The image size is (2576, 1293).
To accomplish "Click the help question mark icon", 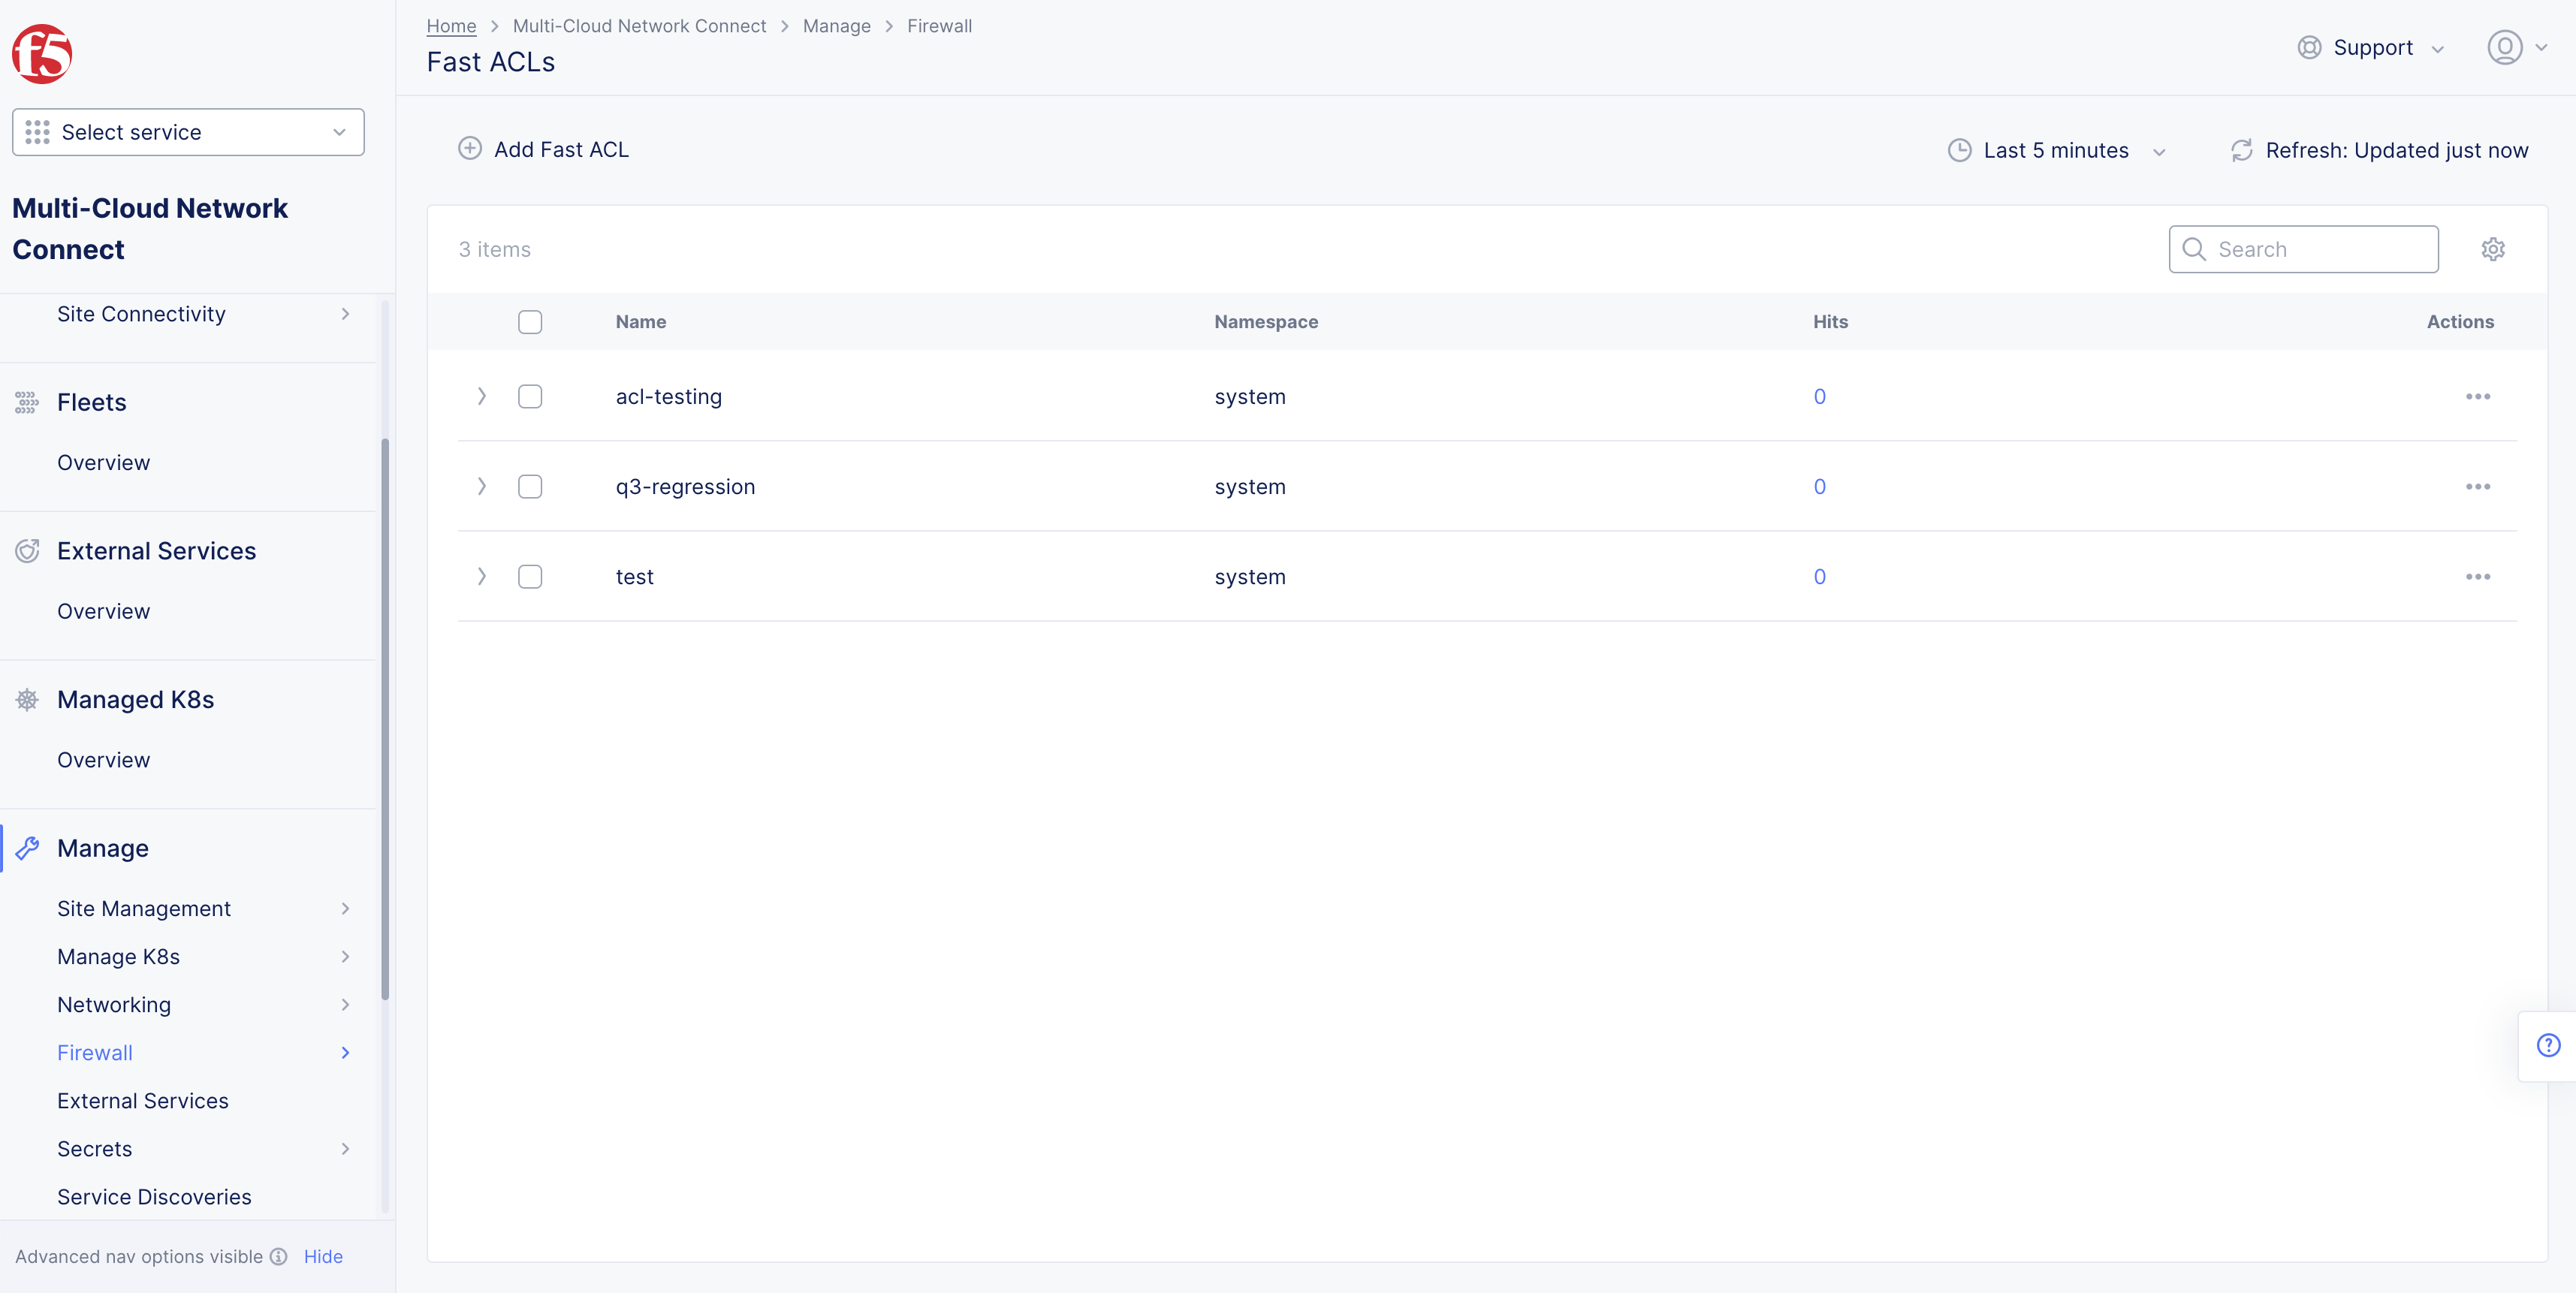I will coord(2548,1045).
